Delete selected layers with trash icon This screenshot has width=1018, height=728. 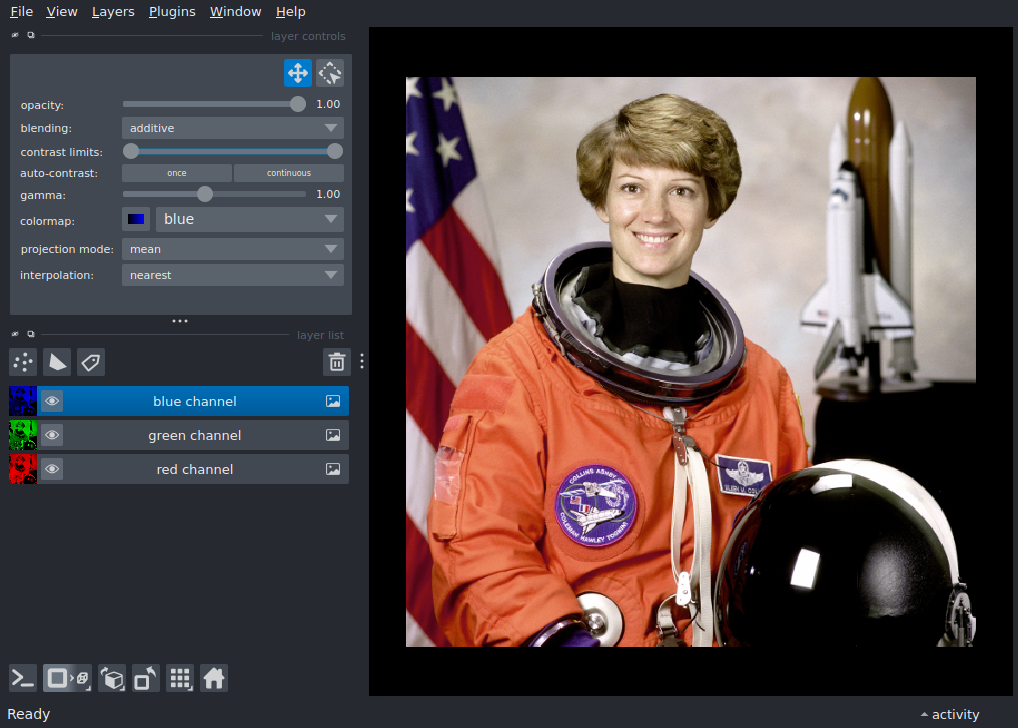(337, 362)
